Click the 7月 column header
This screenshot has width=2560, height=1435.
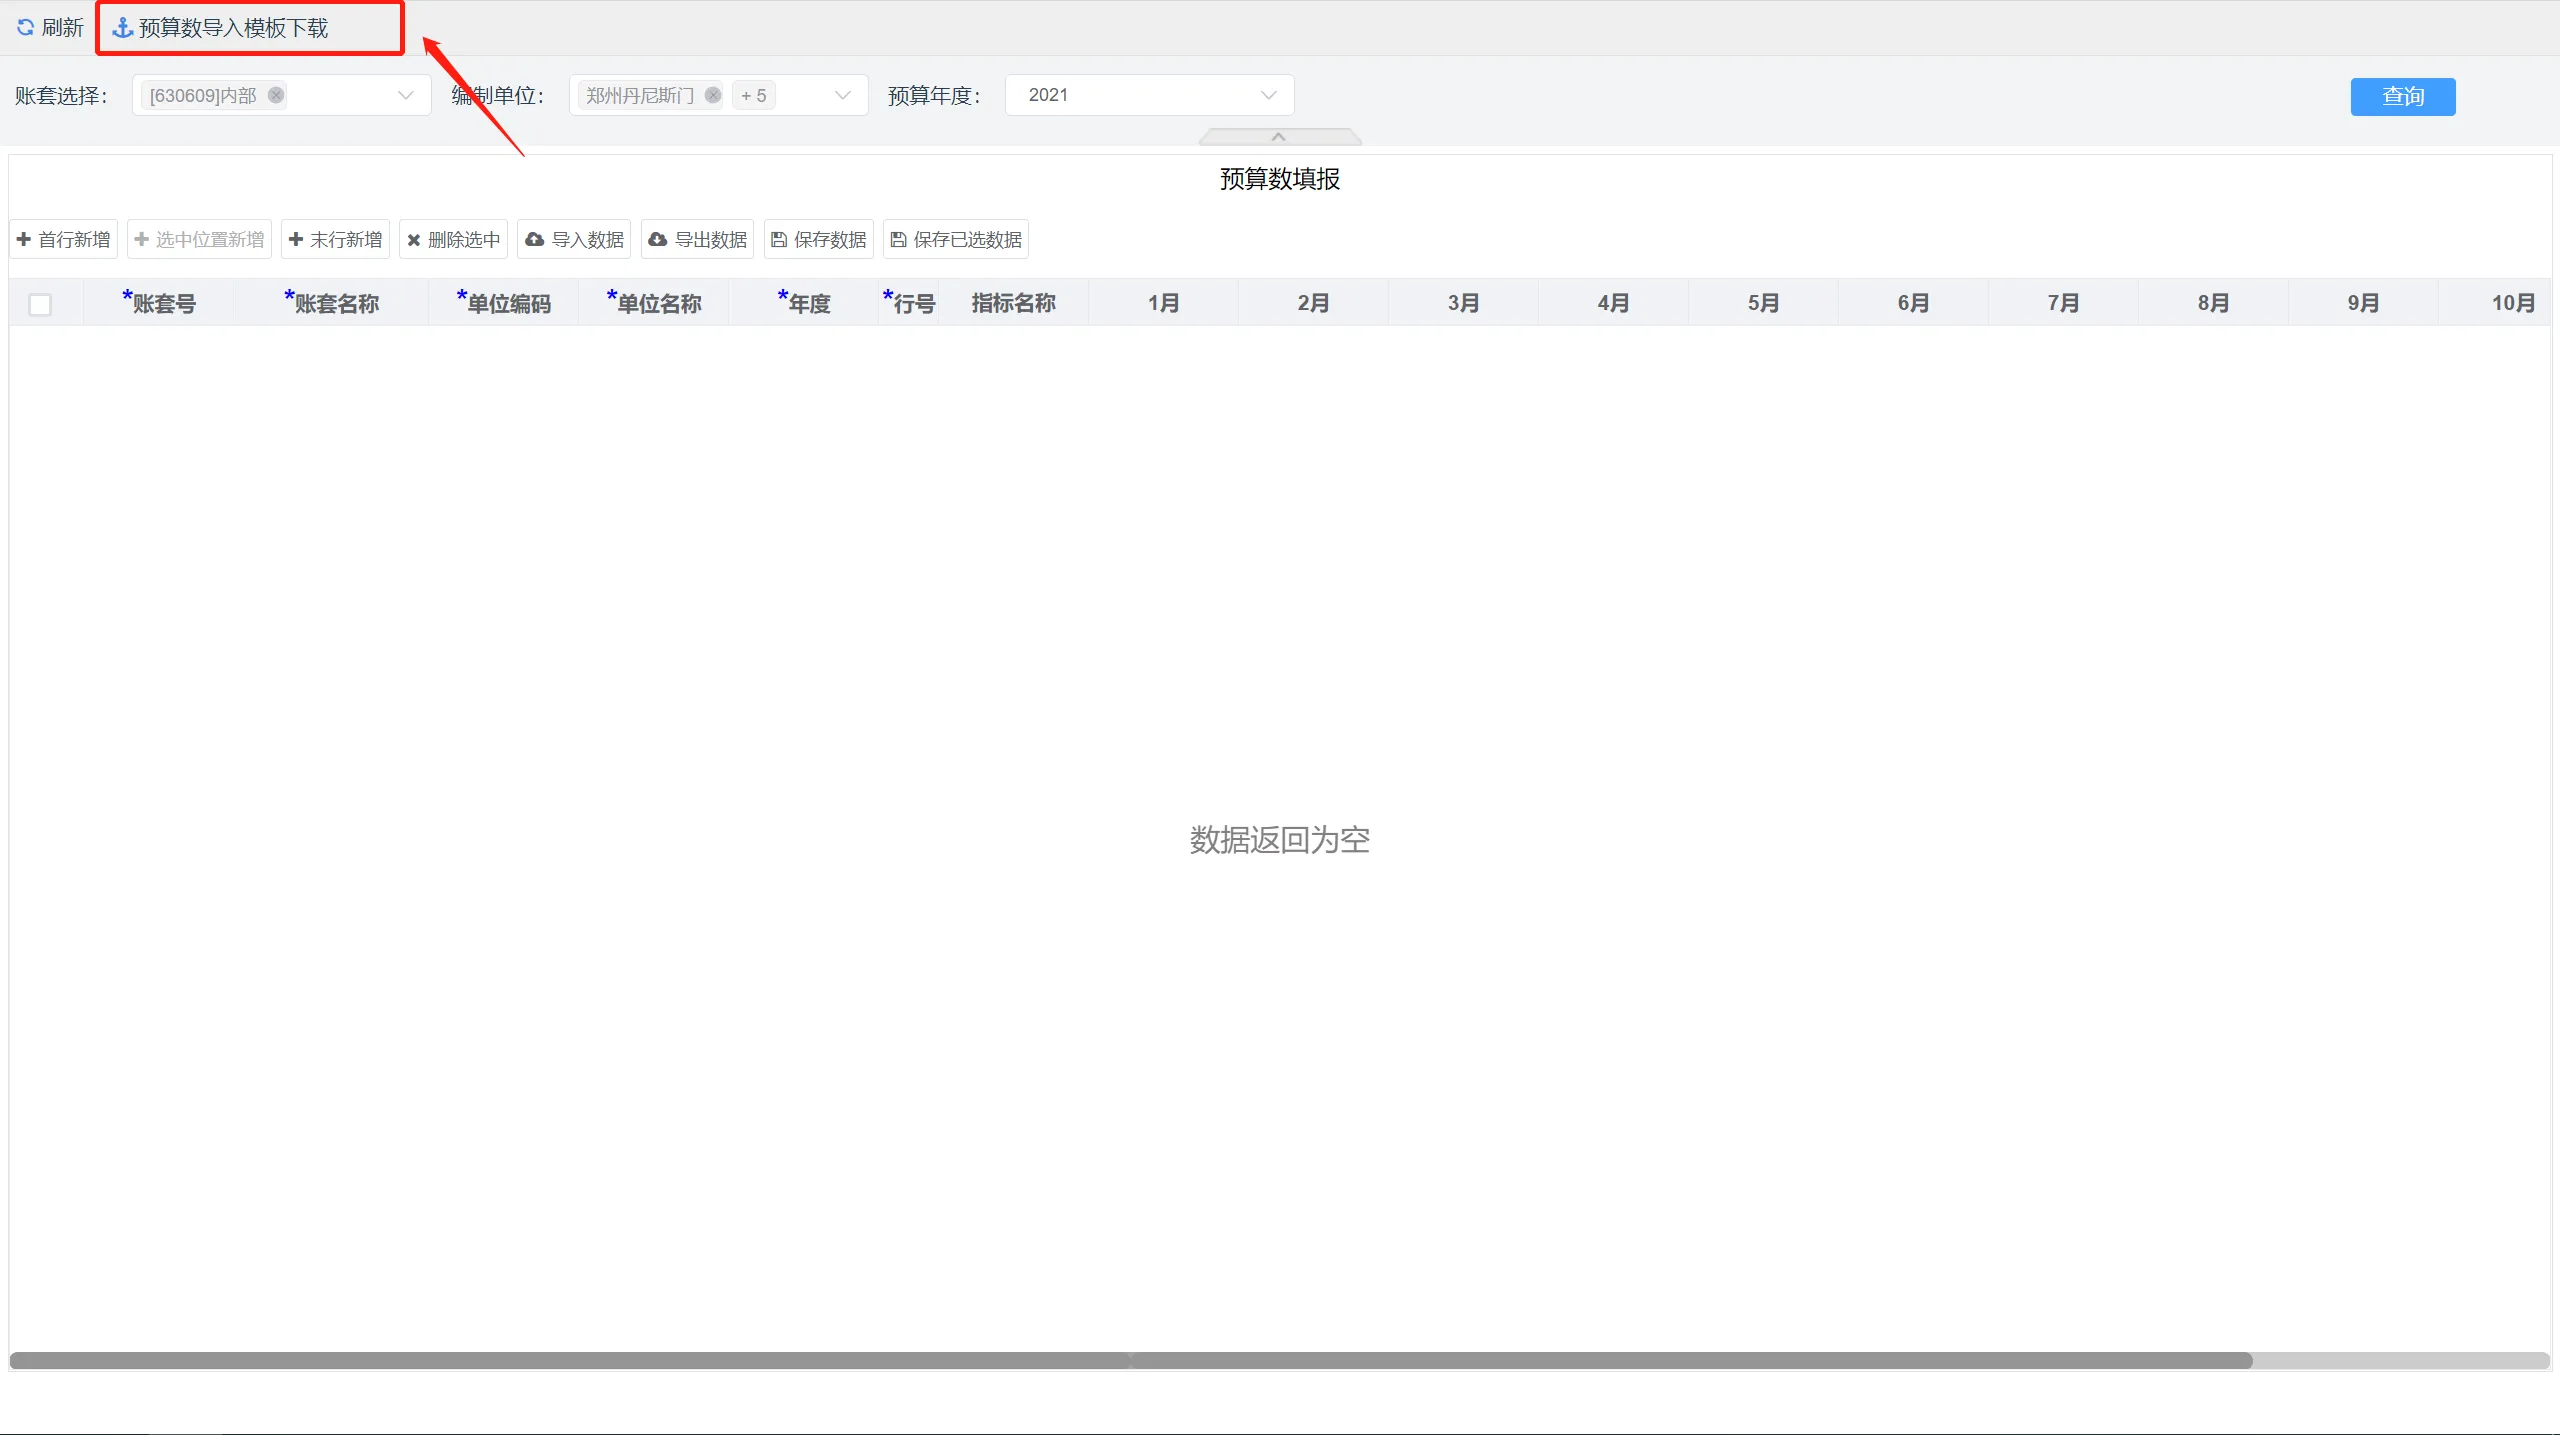pos(2064,302)
